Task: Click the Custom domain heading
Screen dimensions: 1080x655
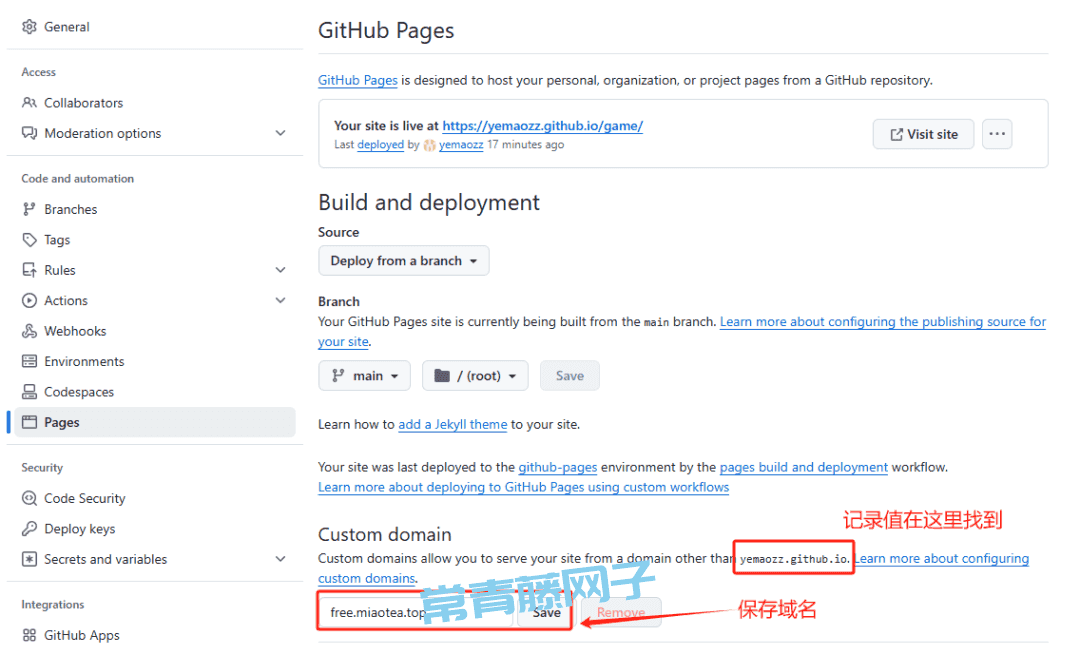Action: tap(384, 534)
